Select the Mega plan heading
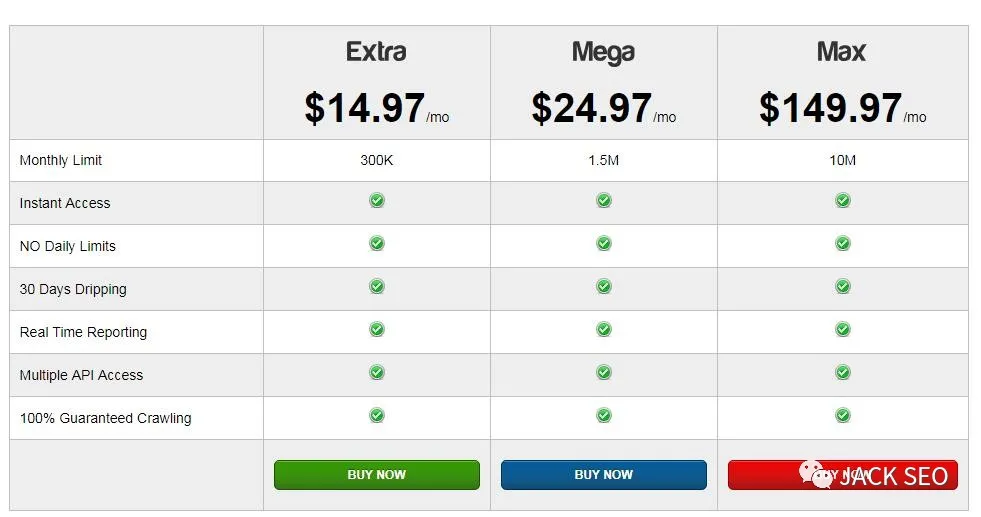Screen dimensions: 981x517 [x=603, y=52]
